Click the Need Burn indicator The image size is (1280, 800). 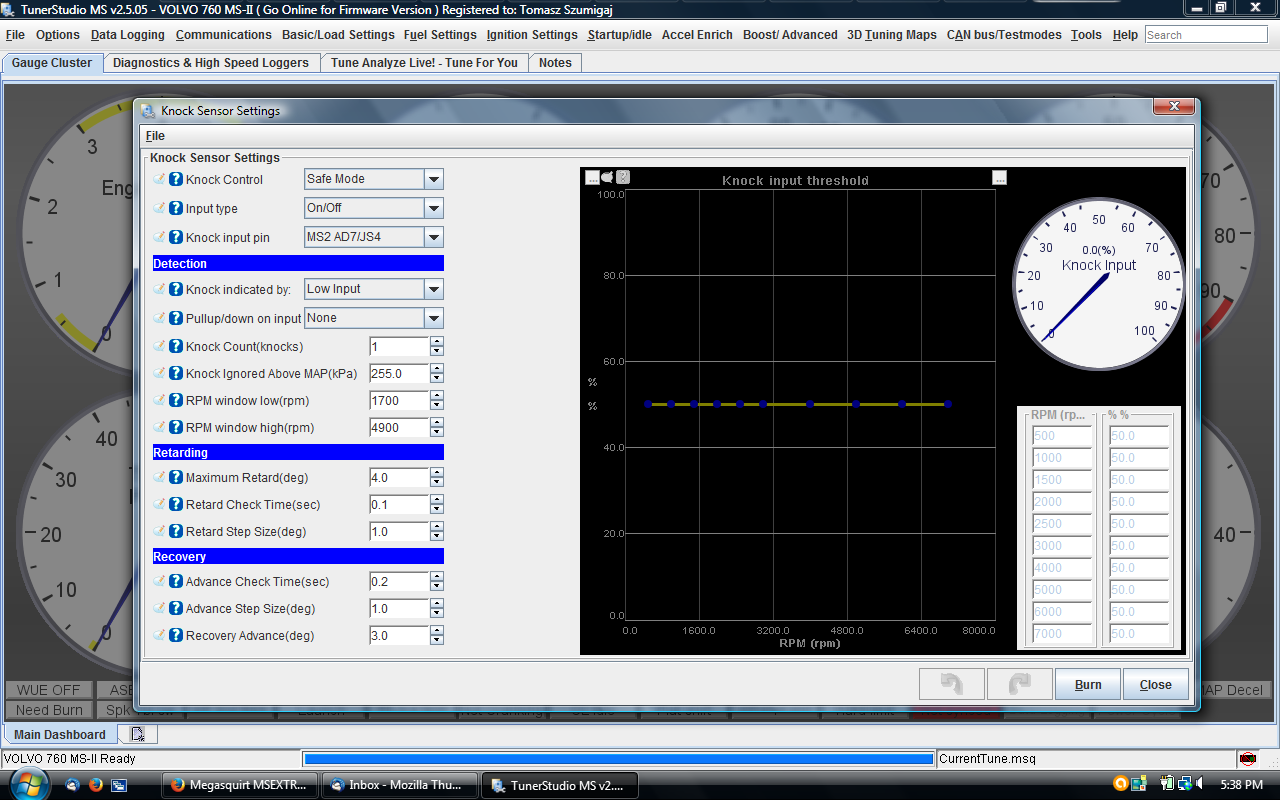[x=49, y=710]
